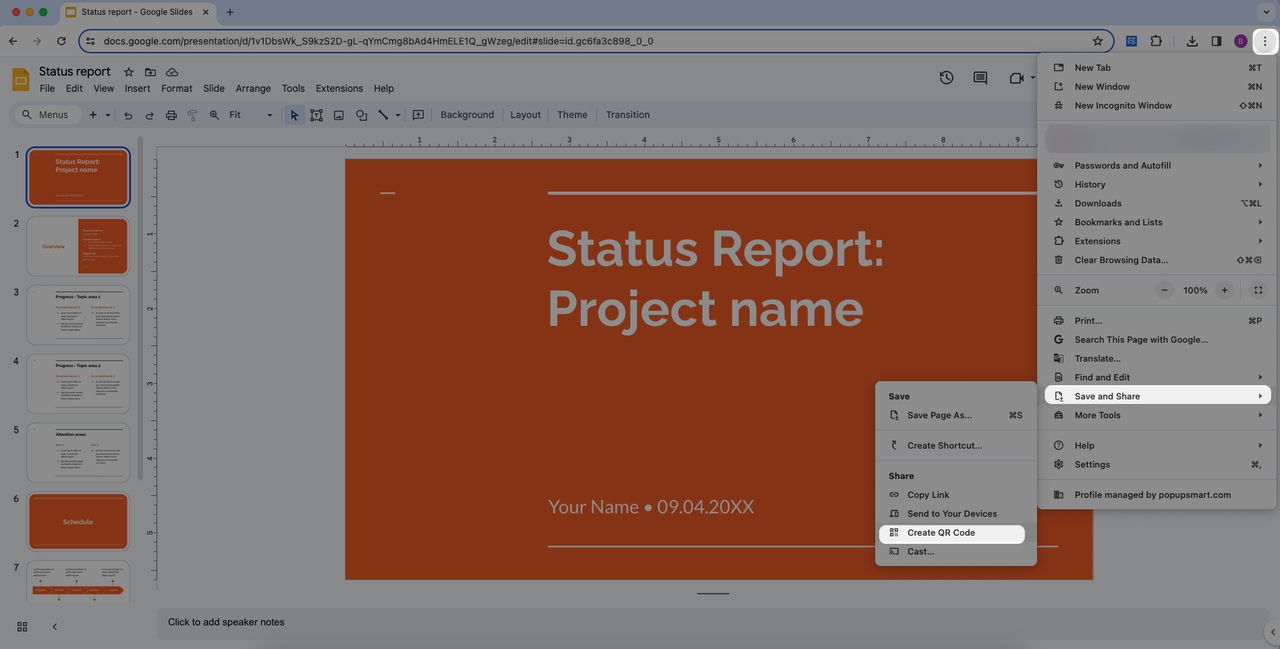
Task: Click the new slide plus icon
Action: [x=93, y=115]
